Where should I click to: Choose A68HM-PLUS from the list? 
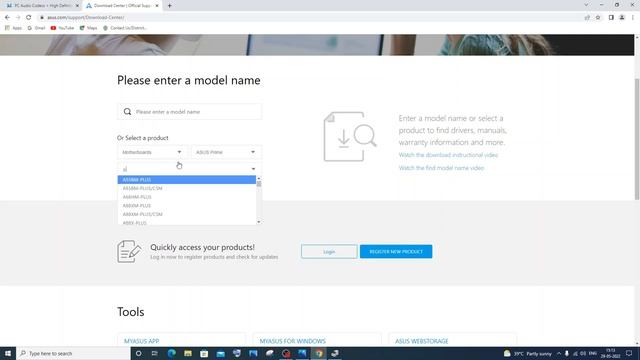(187, 197)
